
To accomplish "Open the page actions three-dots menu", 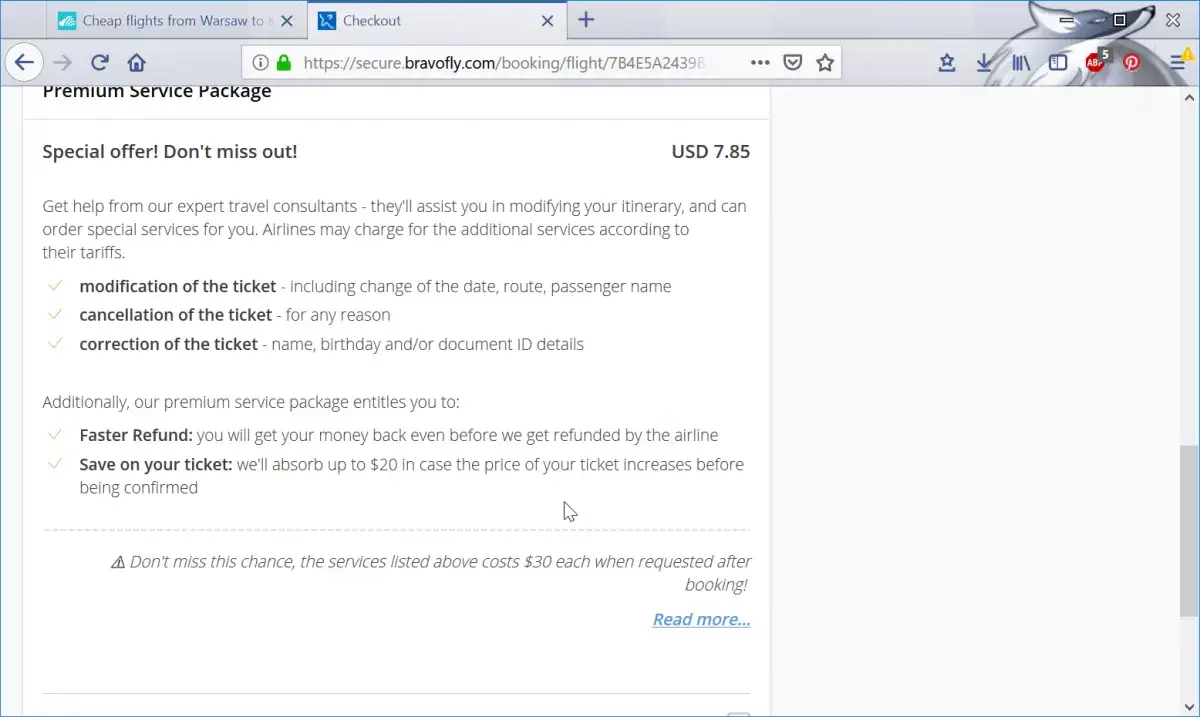I will click(x=760, y=62).
